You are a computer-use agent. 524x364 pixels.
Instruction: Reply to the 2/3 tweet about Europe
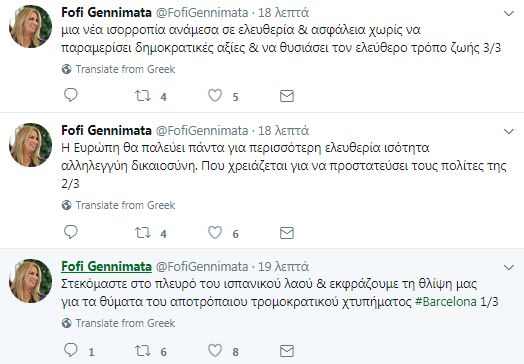point(71,232)
